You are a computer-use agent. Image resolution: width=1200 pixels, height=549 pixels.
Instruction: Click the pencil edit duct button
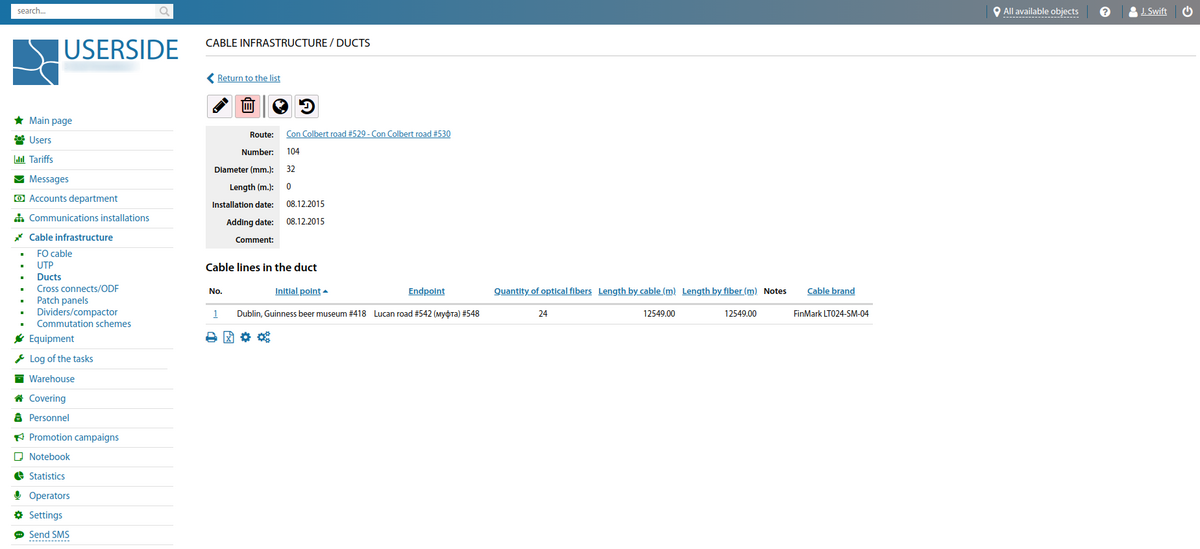pos(220,106)
